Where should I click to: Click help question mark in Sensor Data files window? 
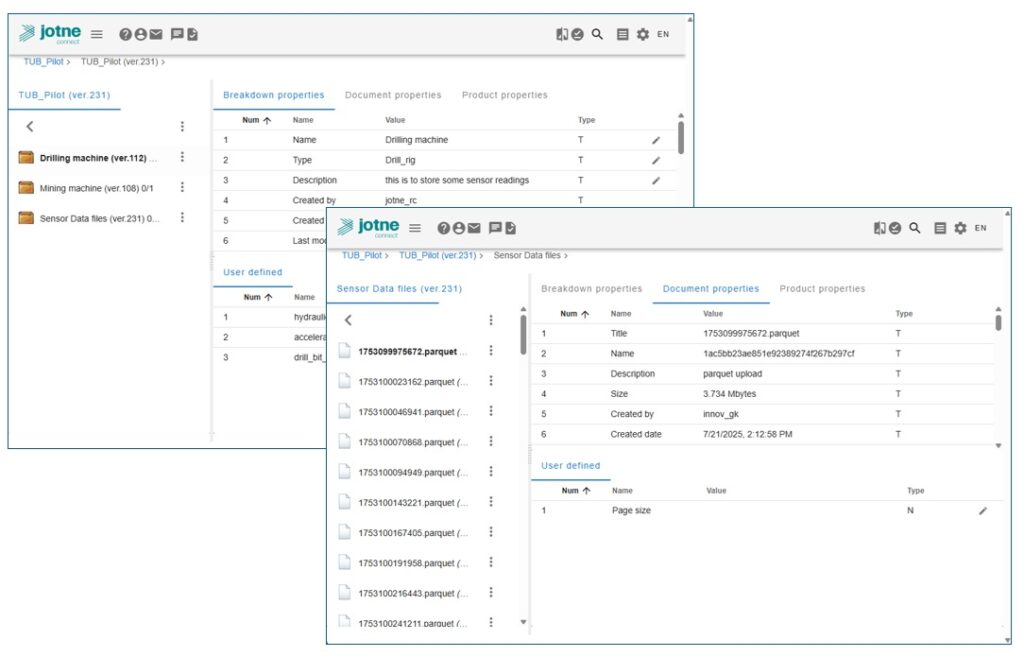pyautogui.click(x=444, y=228)
